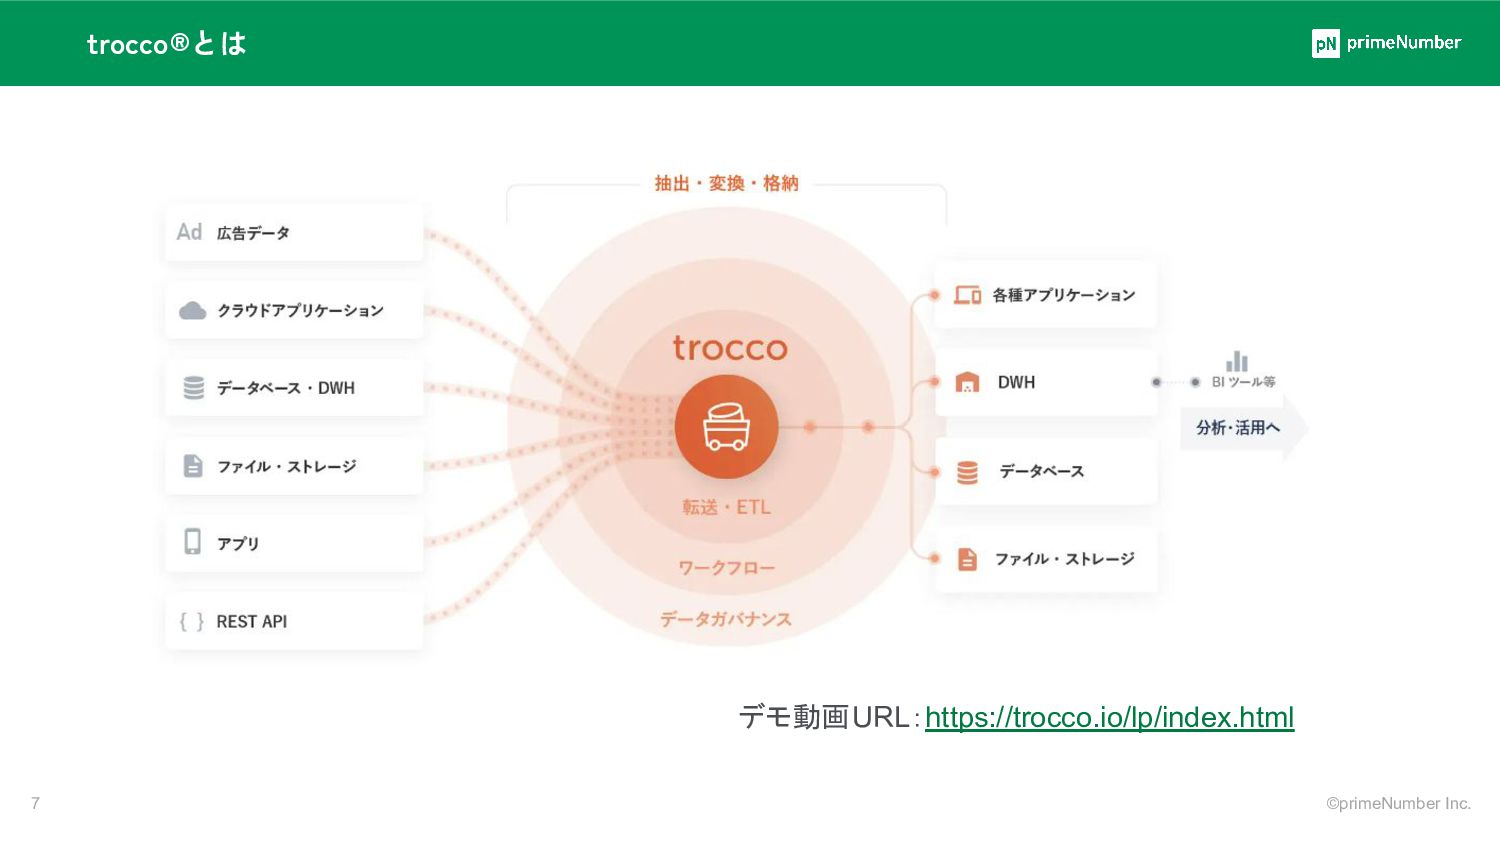Click the DWH destination label
This screenshot has width=1500, height=844.
tap(1016, 382)
